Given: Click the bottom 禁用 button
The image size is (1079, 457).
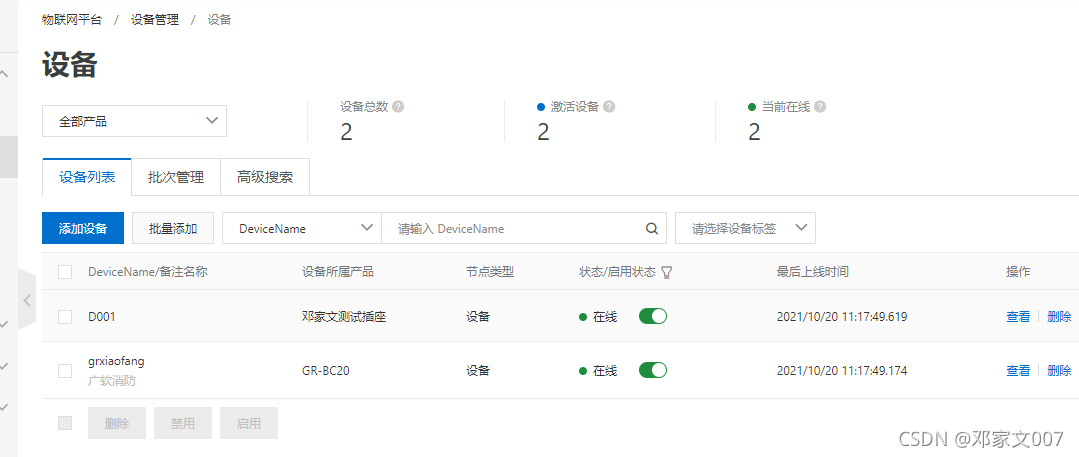Looking at the screenshot, I should click(x=183, y=423).
